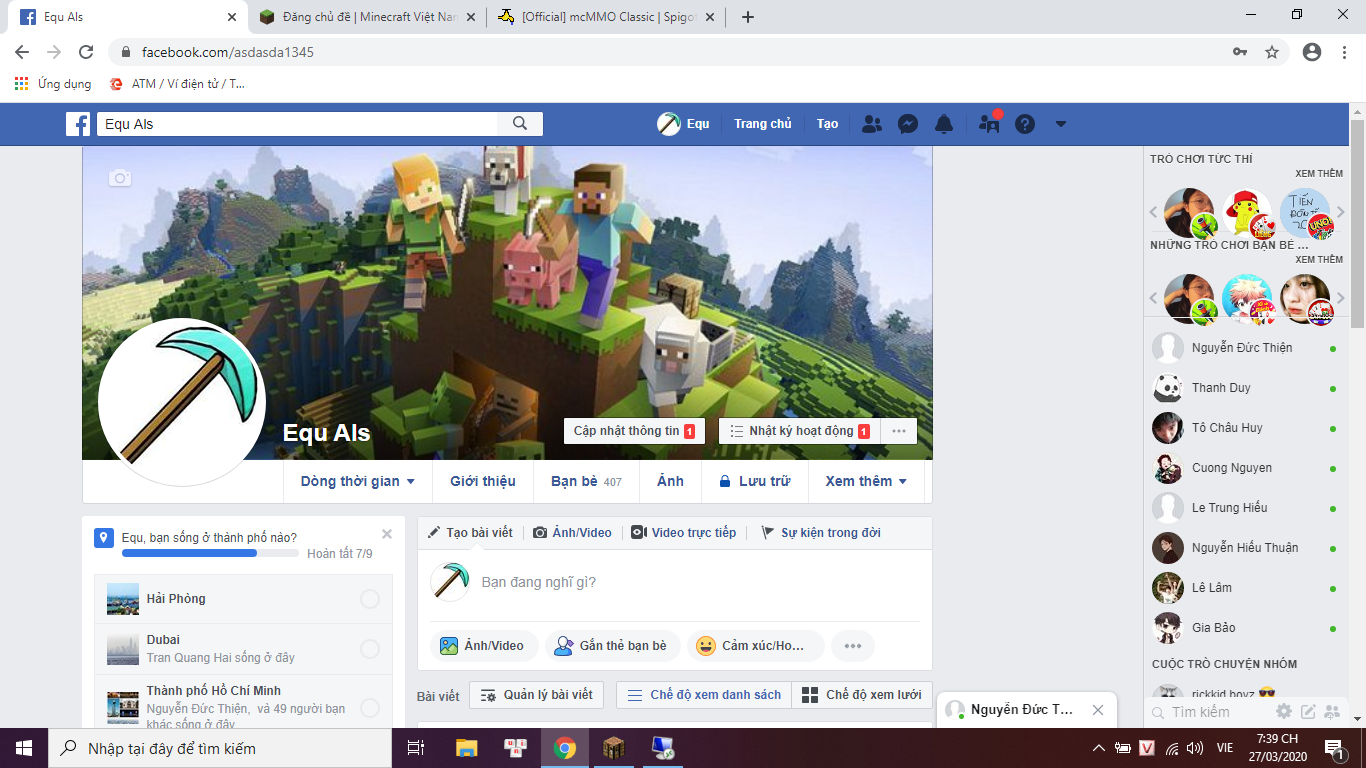Screen dimensions: 1366x768
Task: Click the Cảm xúc/Ho... button
Action: (x=756, y=646)
